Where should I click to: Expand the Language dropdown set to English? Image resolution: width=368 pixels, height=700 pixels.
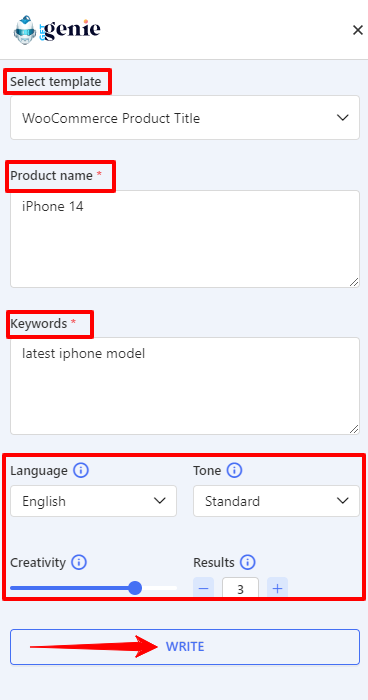point(93,501)
